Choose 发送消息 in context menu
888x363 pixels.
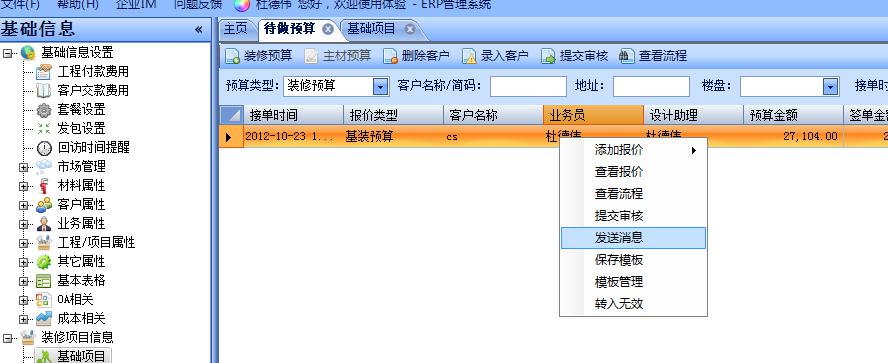[633, 238]
